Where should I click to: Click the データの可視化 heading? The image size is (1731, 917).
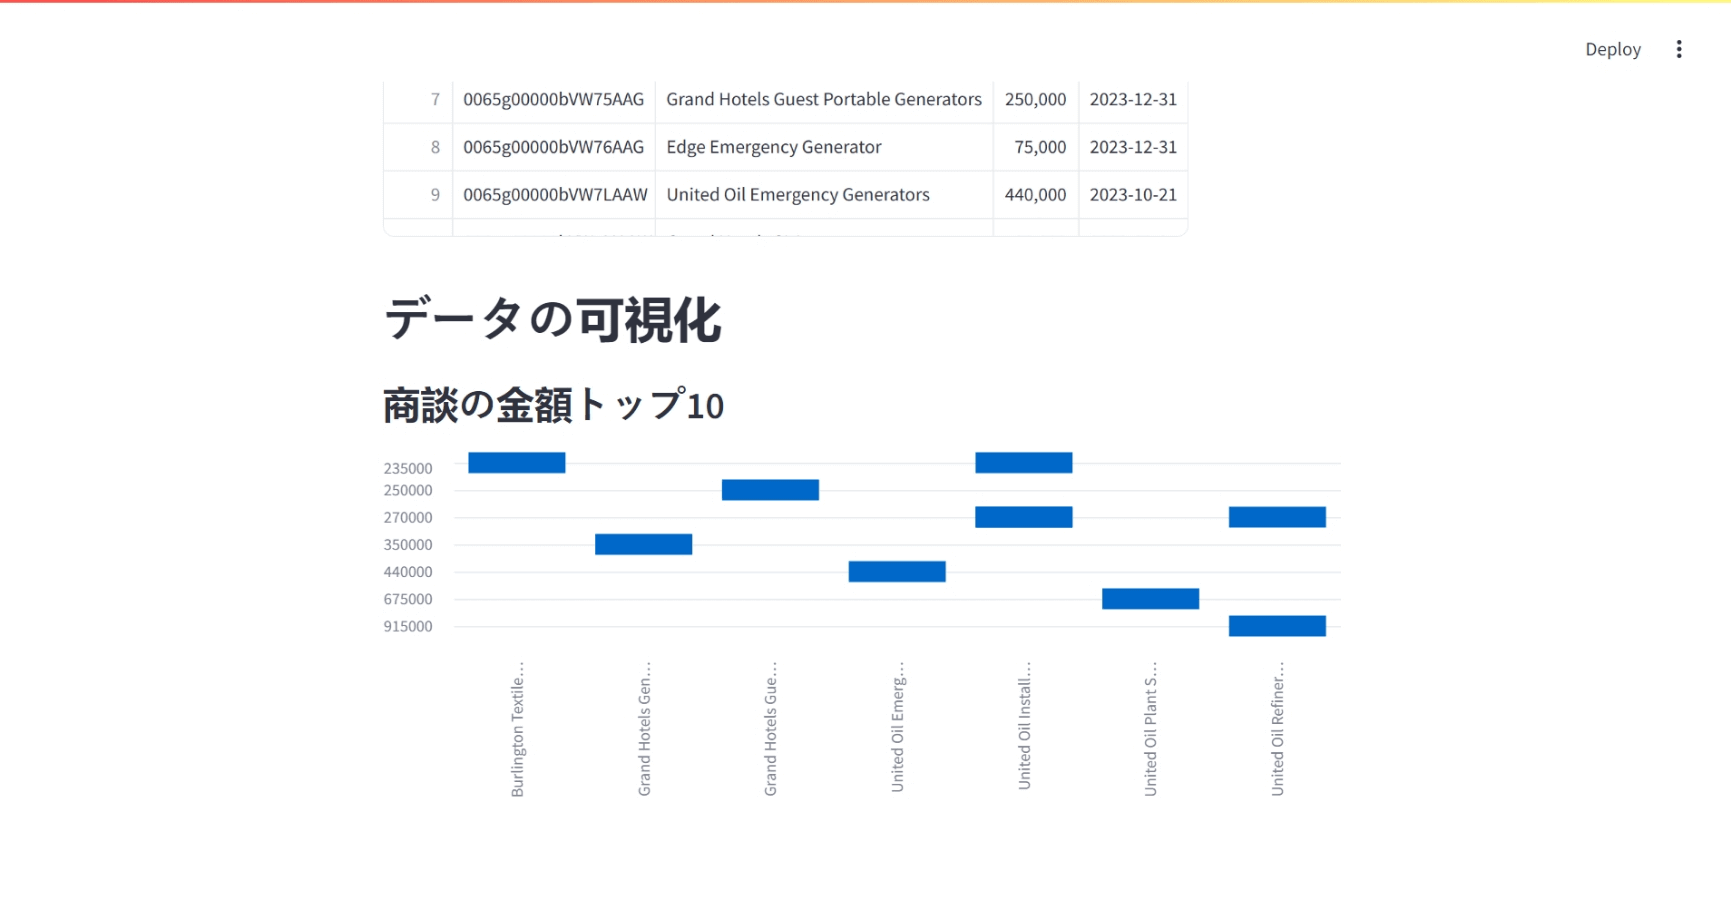tap(553, 320)
